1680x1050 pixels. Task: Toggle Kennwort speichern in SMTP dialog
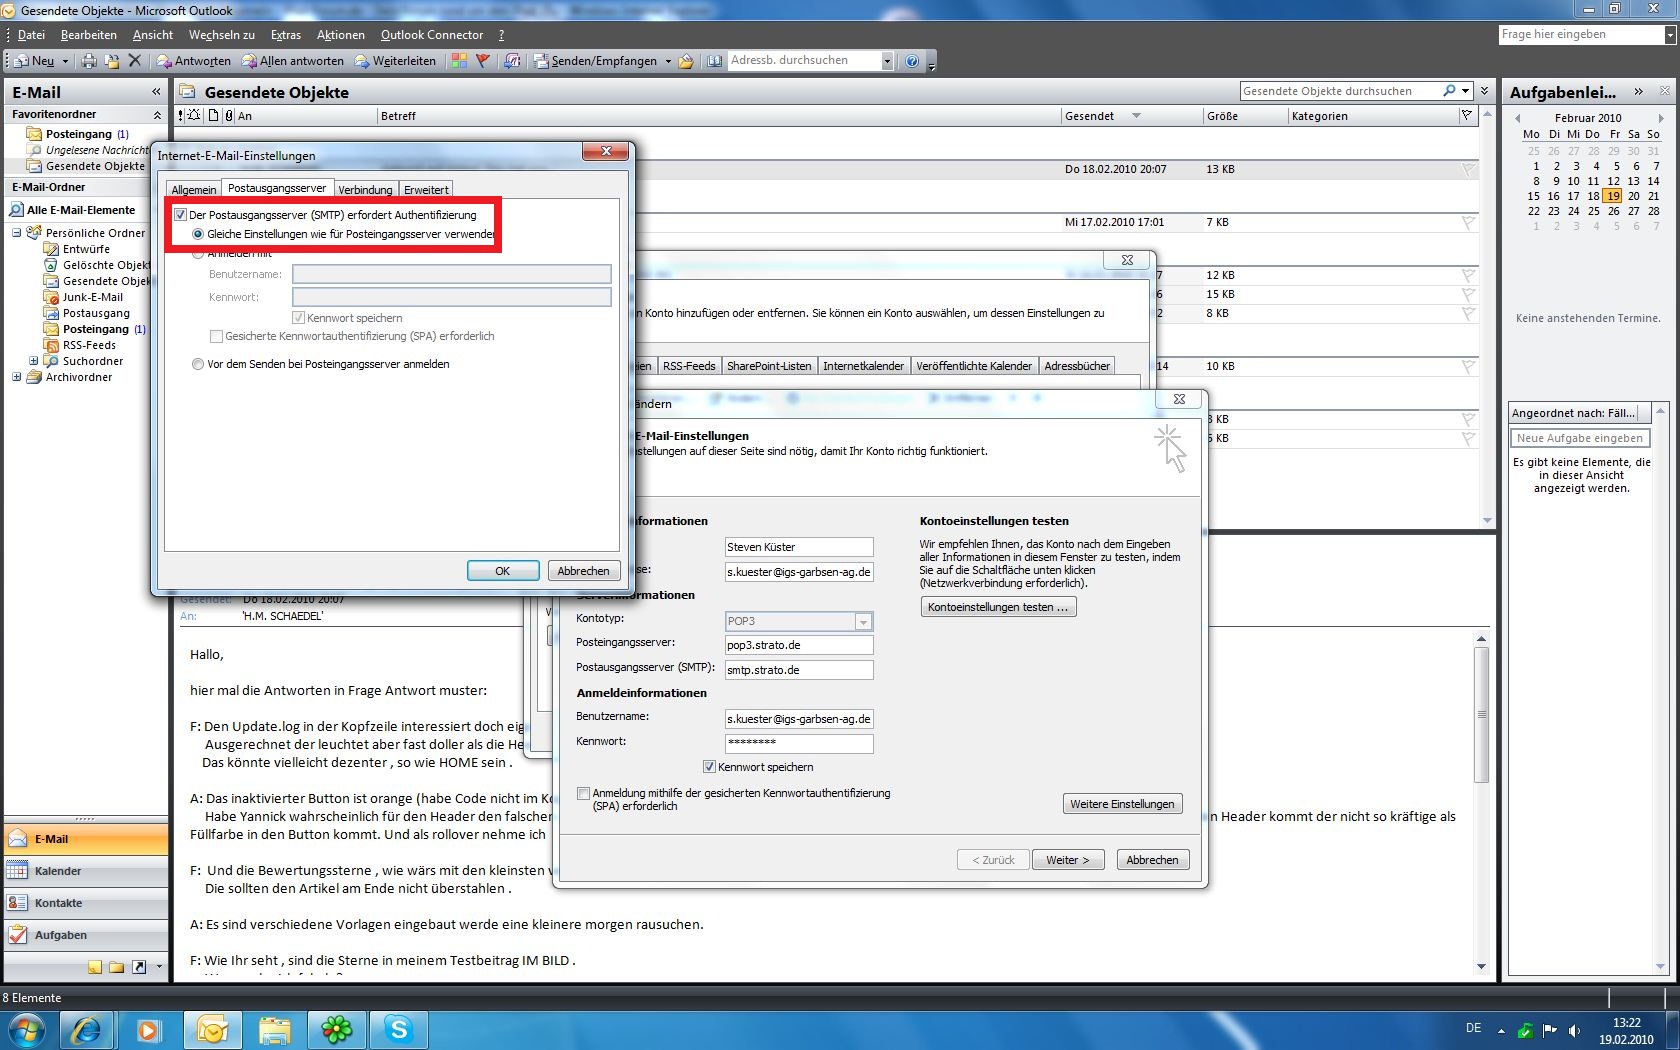click(298, 317)
